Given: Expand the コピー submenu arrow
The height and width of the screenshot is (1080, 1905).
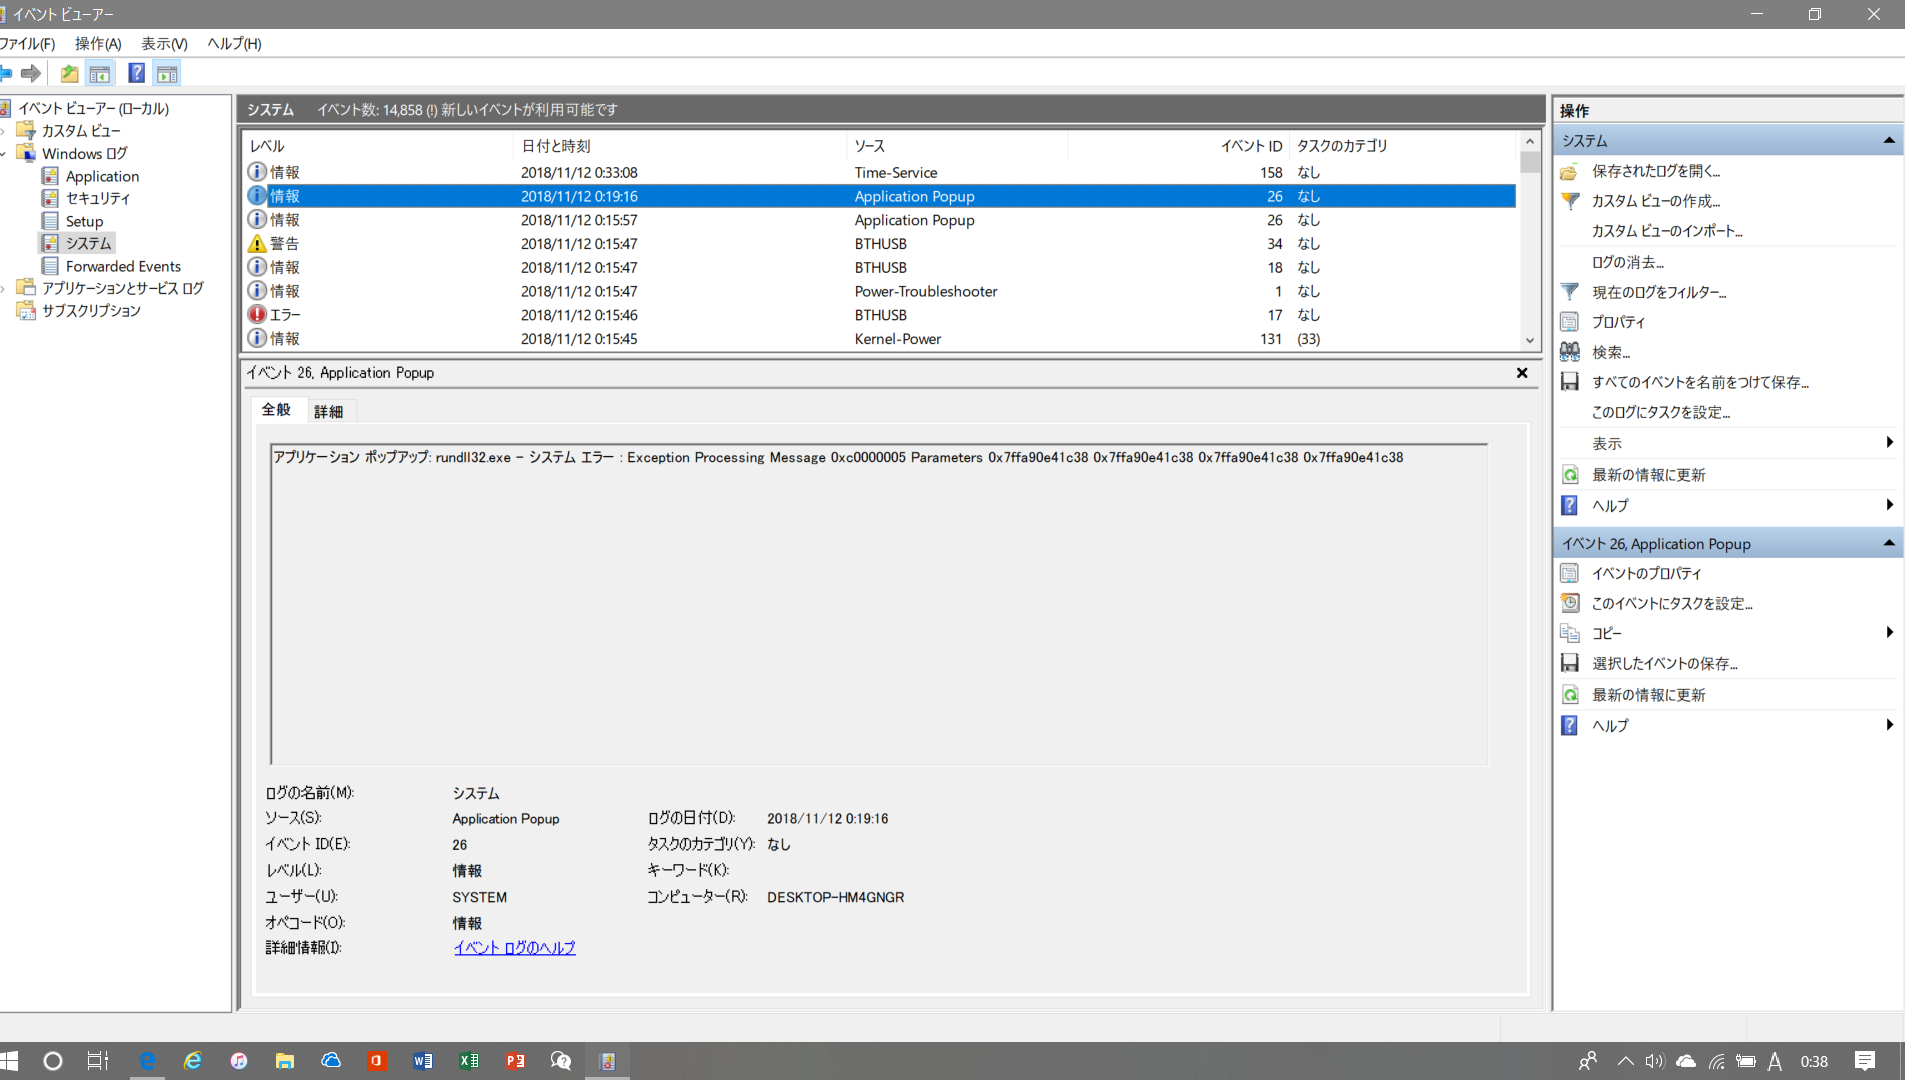Looking at the screenshot, I should 1889,633.
